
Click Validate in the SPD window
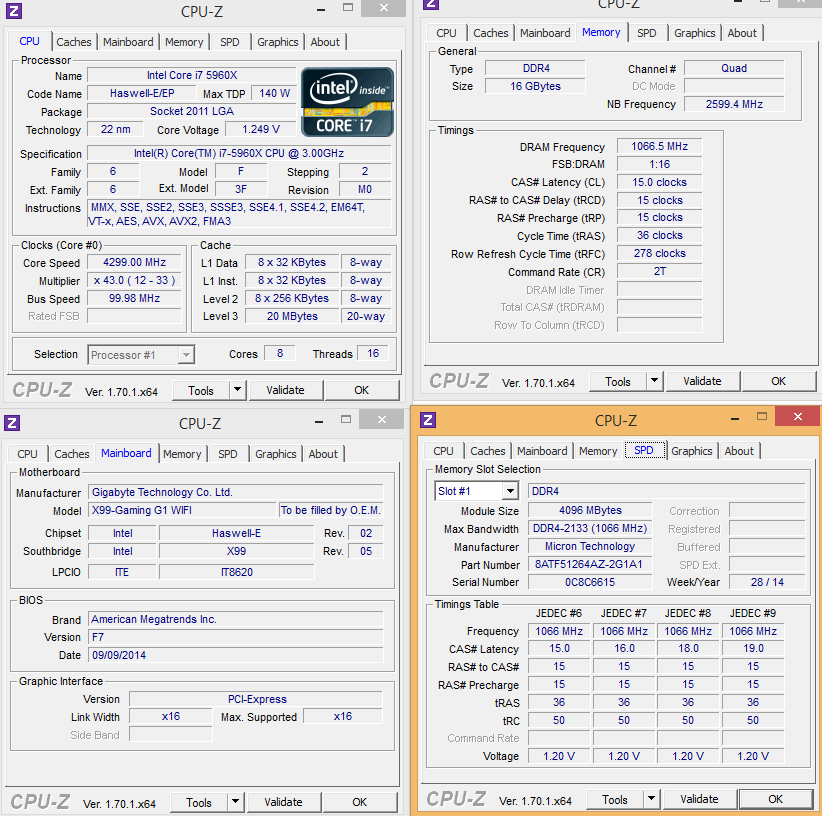click(x=699, y=799)
